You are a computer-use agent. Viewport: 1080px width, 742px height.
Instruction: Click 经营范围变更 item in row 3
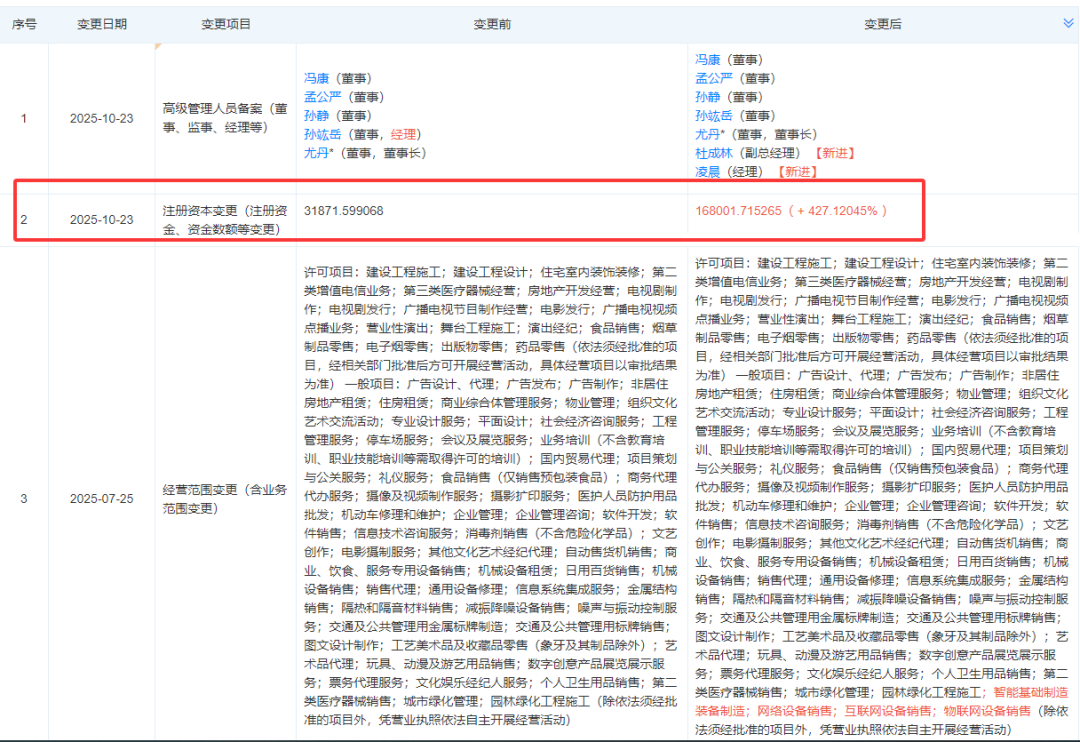click(x=226, y=498)
